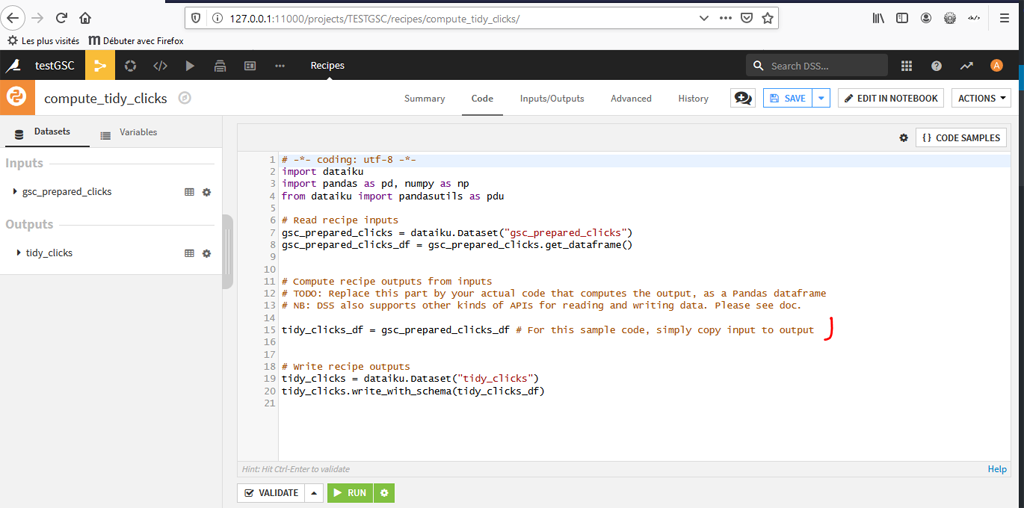Open 'Les plus visités' bookmark
This screenshot has width=1024, height=508.
[x=43, y=40]
